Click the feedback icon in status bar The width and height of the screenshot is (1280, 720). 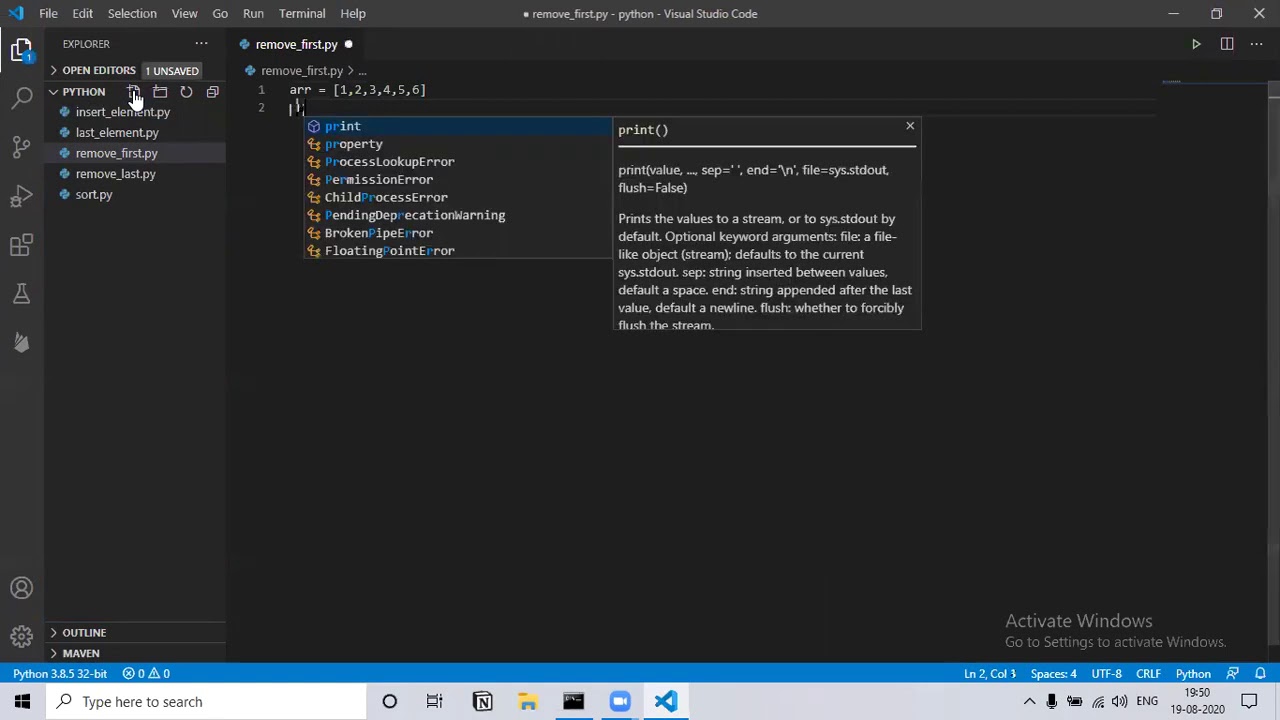[x=1233, y=674]
